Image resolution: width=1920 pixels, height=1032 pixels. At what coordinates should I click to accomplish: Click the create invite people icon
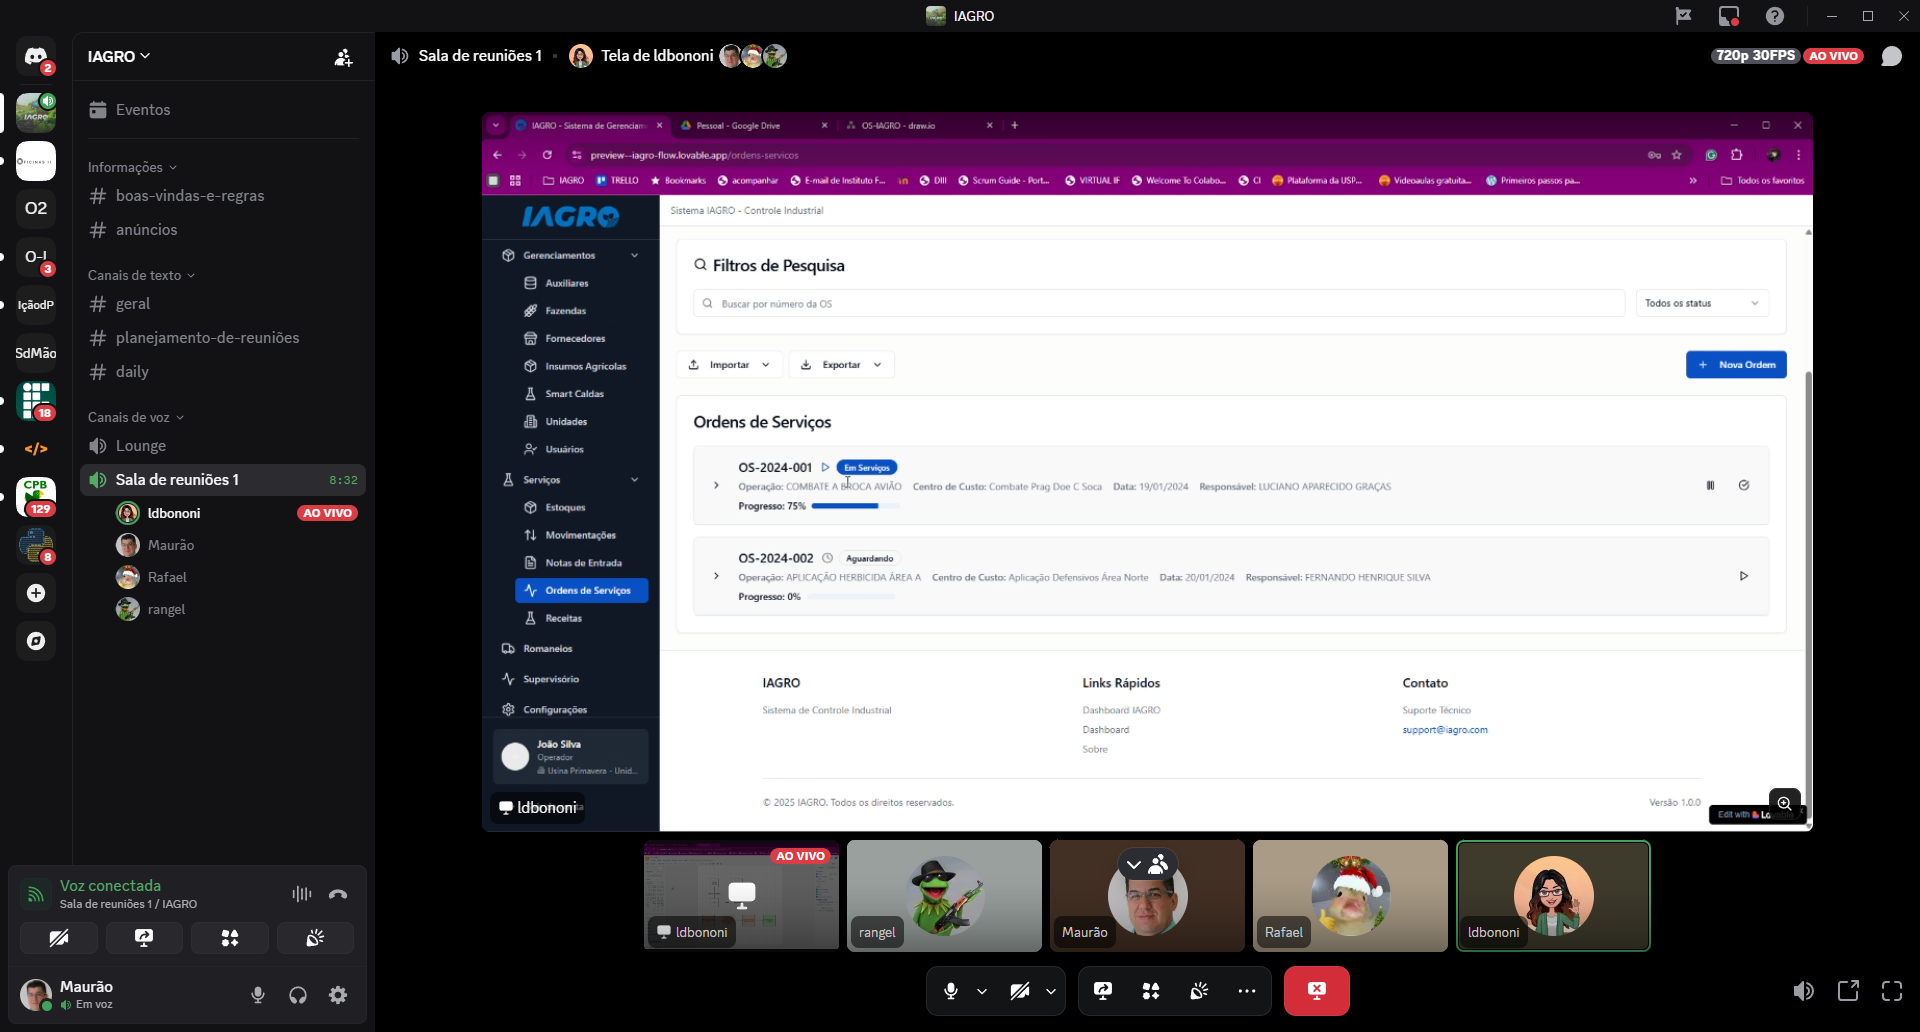tap(343, 57)
